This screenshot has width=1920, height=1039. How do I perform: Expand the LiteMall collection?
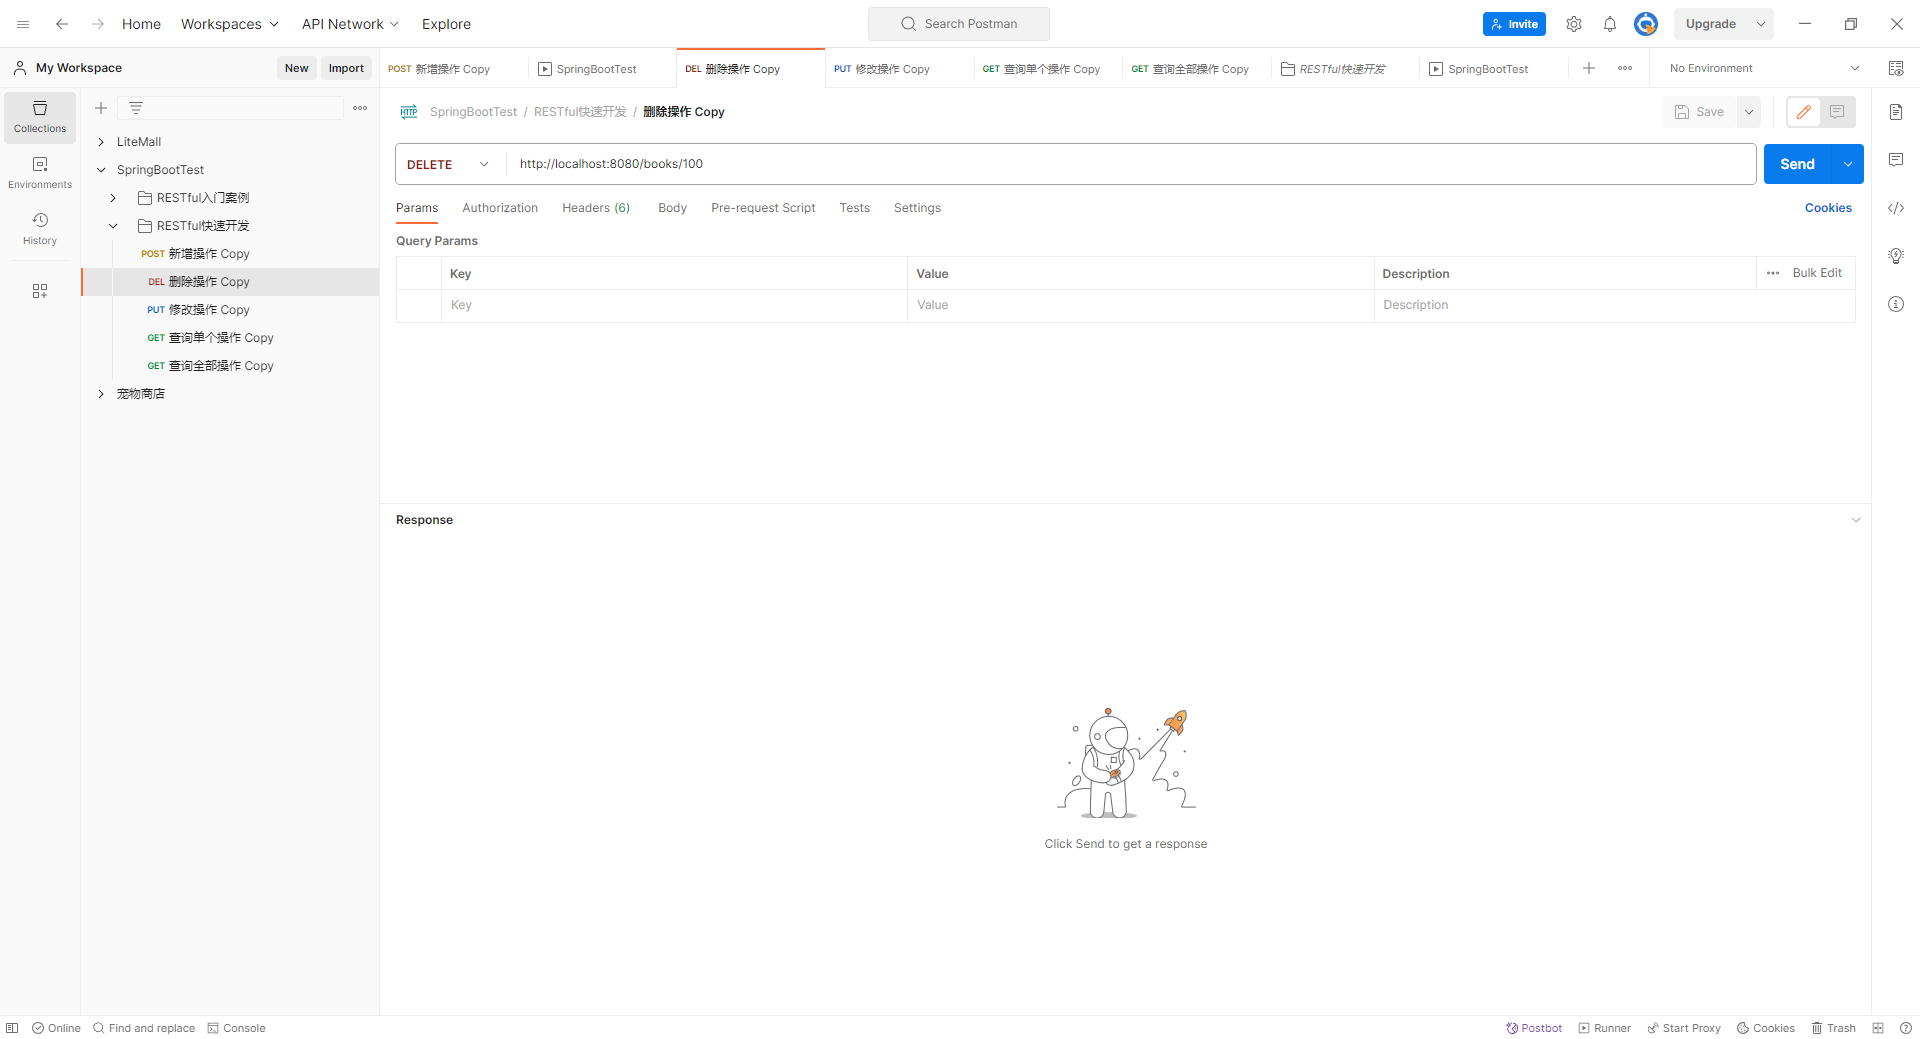[101, 142]
